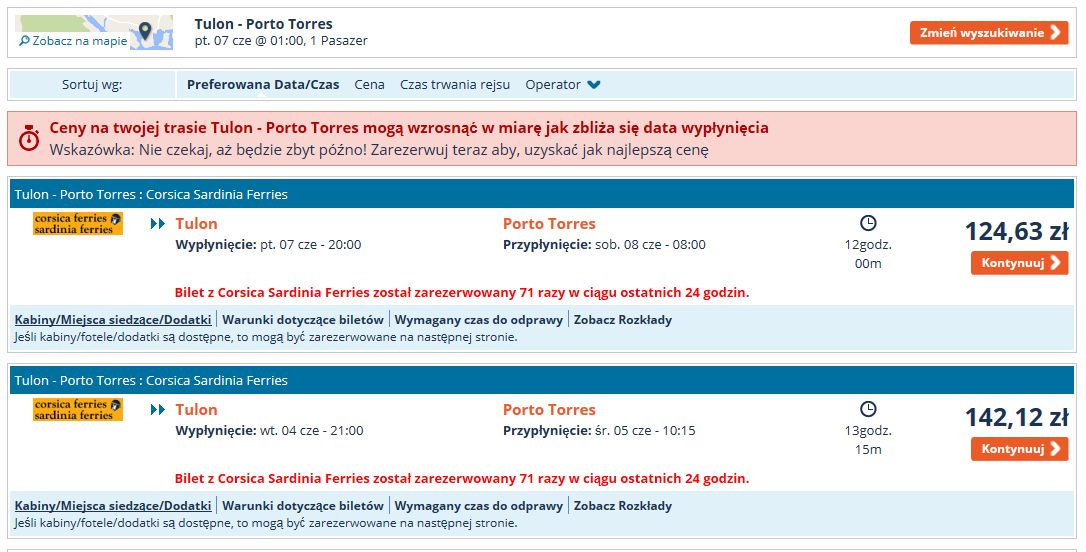Image resolution: width=1086 pixels, height=552 pixels.
Task: Open 'Zobacz Rozkłady' for the 20:00 sailing
Action: (623, 320)
